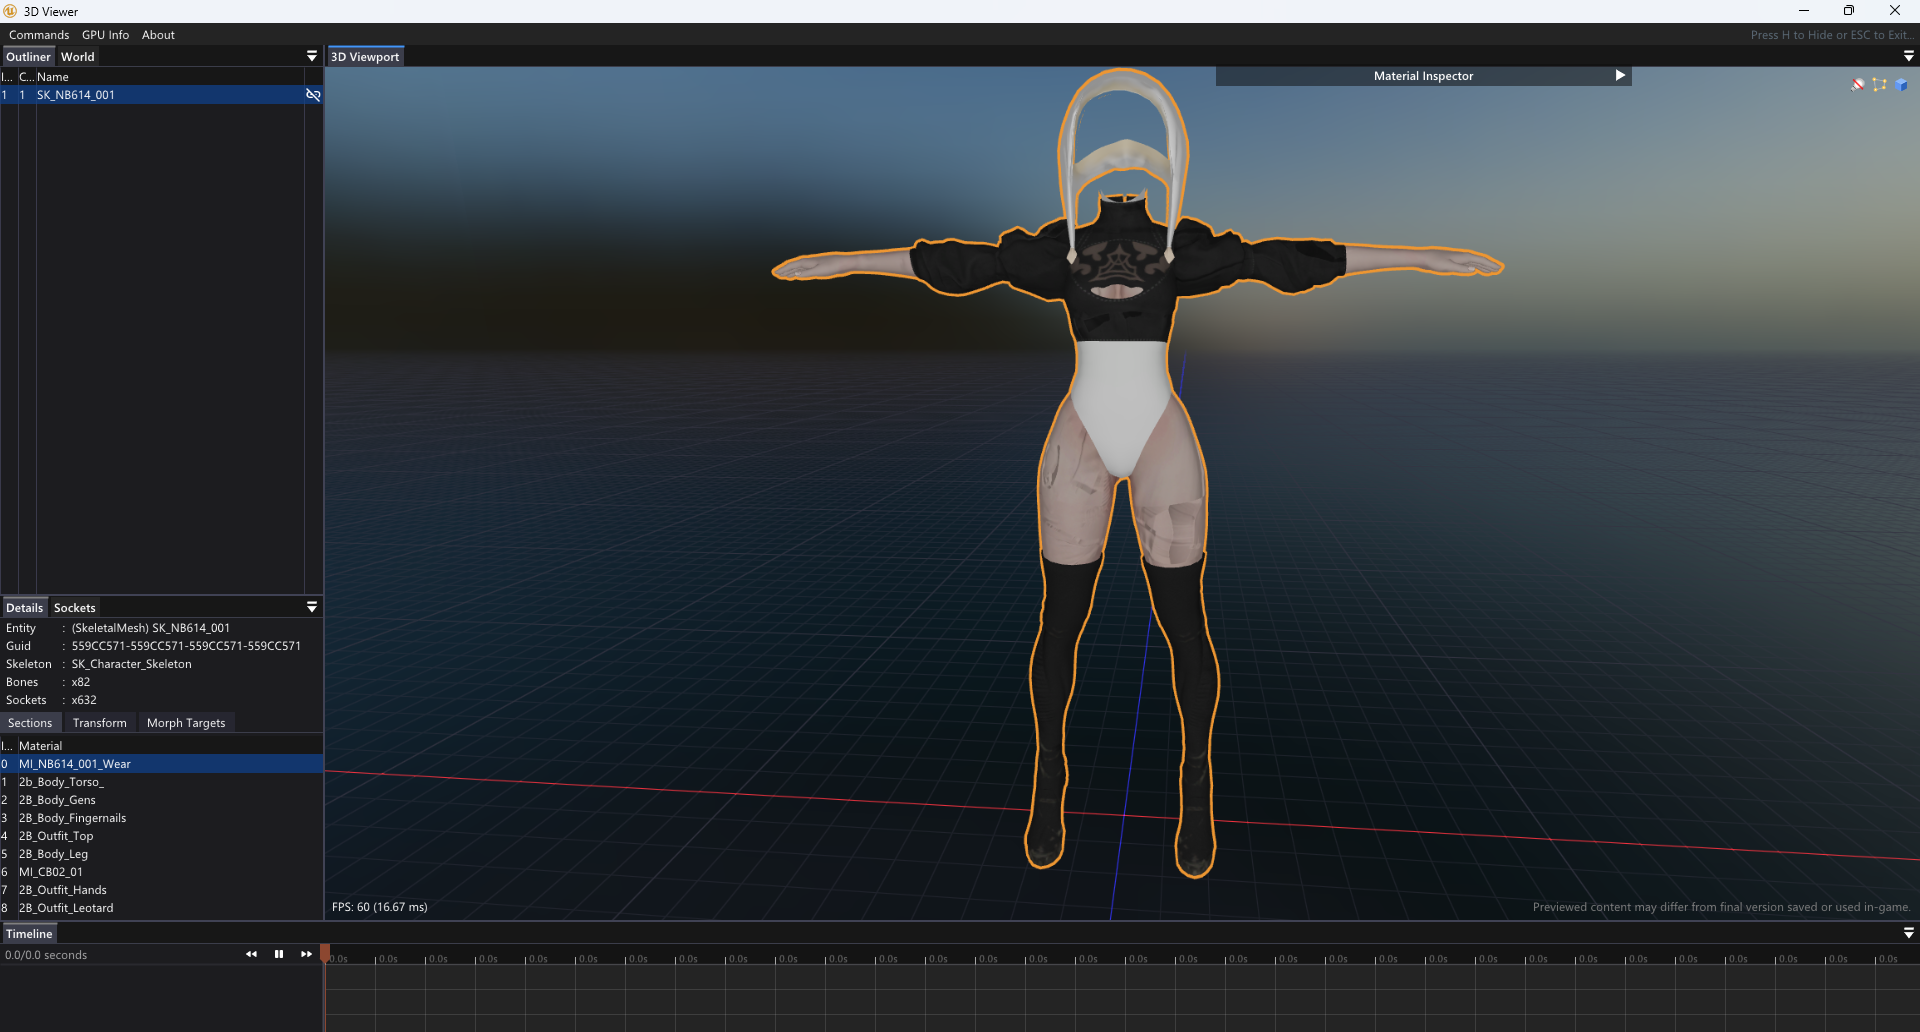
Task: Select the Timeline tab
Action: click(29, 934)
